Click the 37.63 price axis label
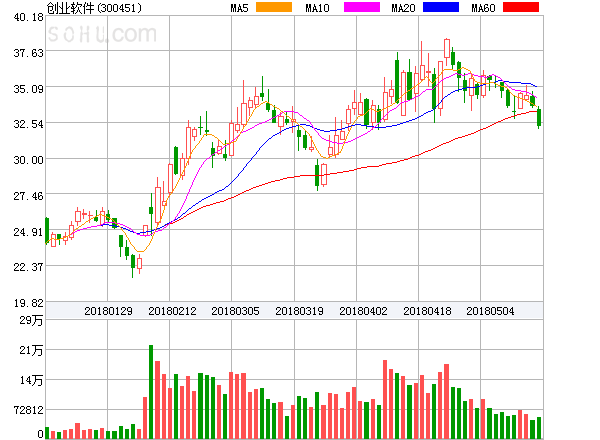The width and height of the screenshot is (600, 440). 29,53
